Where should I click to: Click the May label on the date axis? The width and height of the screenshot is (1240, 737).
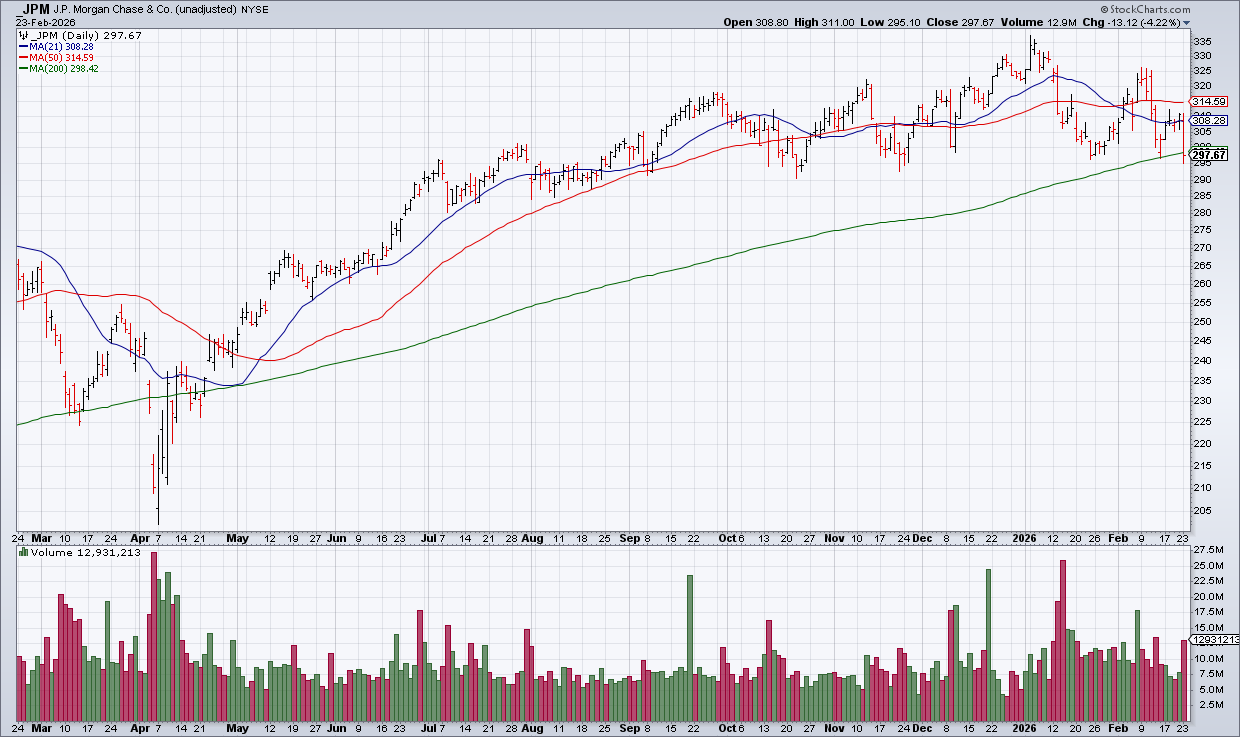tap(238, 537)
